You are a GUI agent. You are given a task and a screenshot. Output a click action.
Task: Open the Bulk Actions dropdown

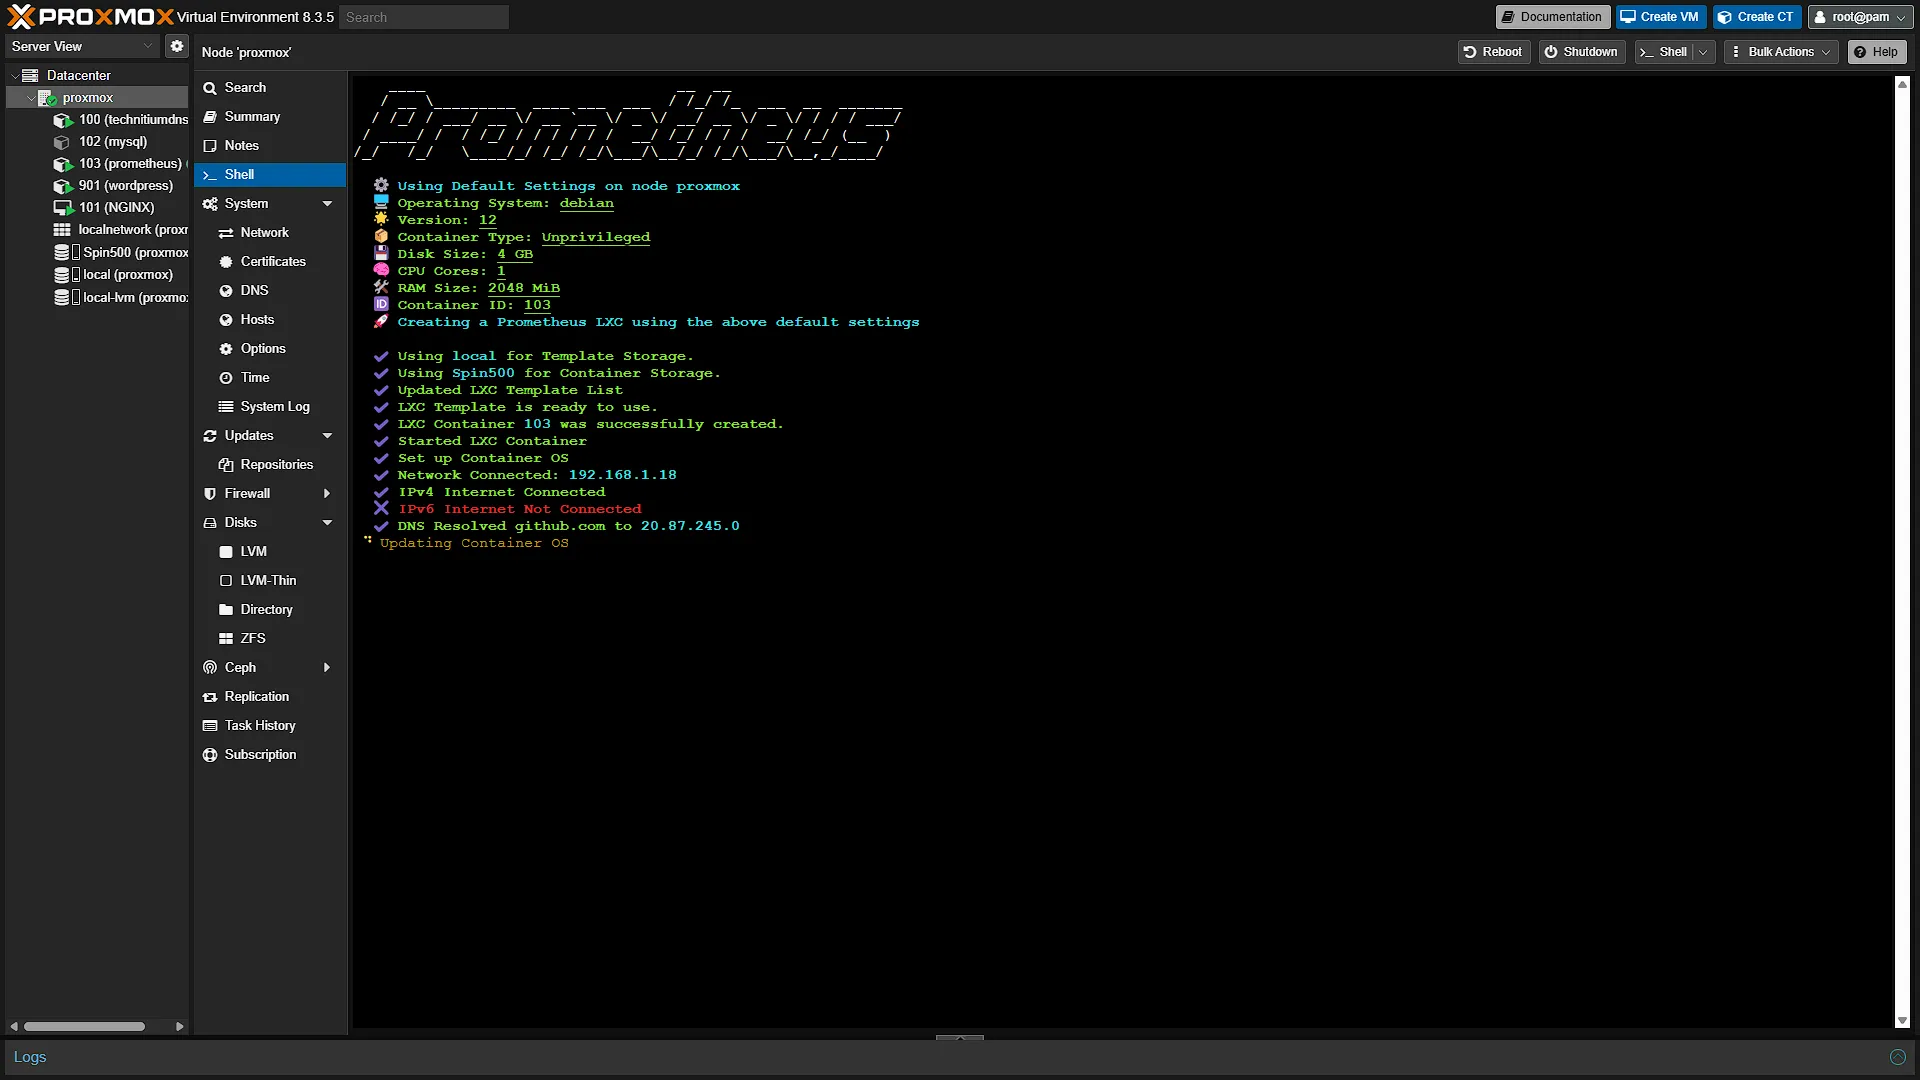[1781, 52]
